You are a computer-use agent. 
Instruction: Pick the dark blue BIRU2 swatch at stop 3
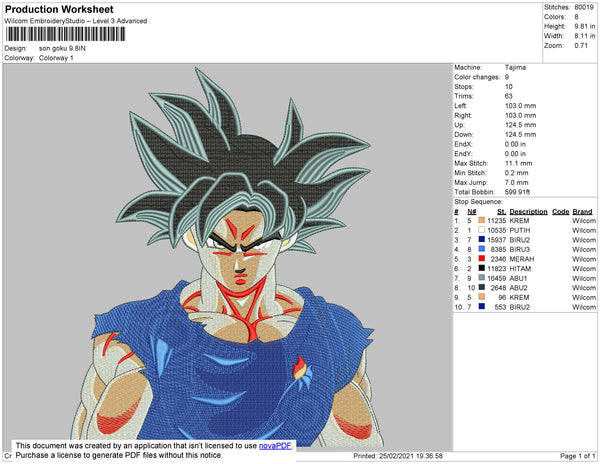(482, 240)
